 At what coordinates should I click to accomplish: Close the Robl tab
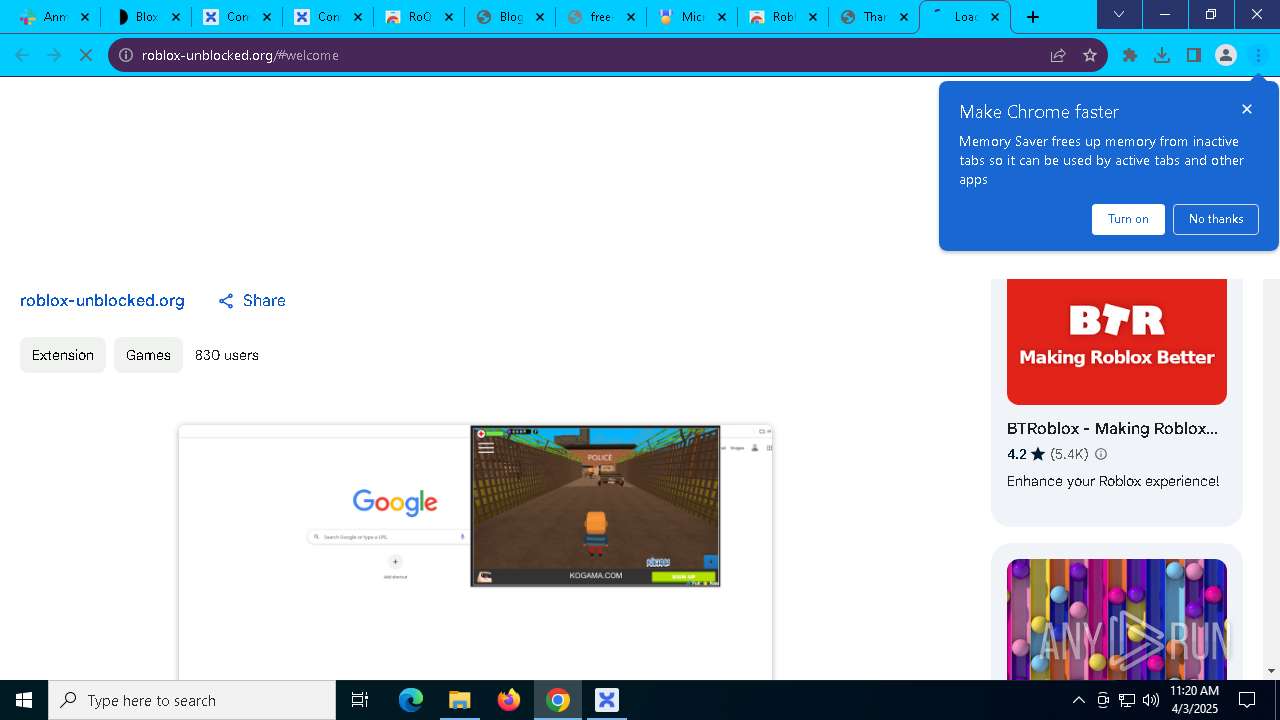click(812, 17)
